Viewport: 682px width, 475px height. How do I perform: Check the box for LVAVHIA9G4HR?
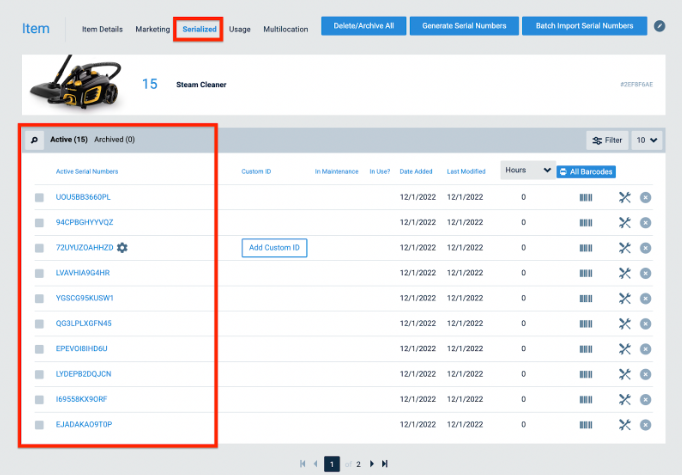tap(39, 273)
